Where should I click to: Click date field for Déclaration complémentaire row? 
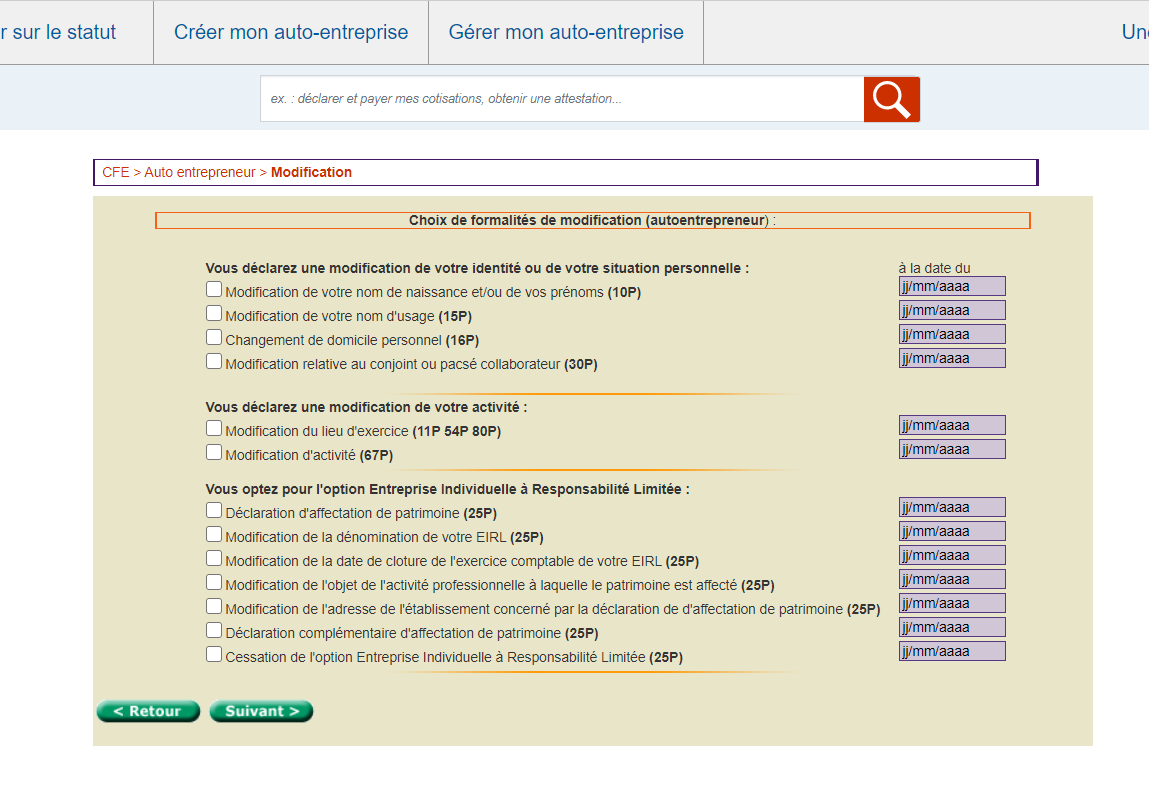coord(953,627)
